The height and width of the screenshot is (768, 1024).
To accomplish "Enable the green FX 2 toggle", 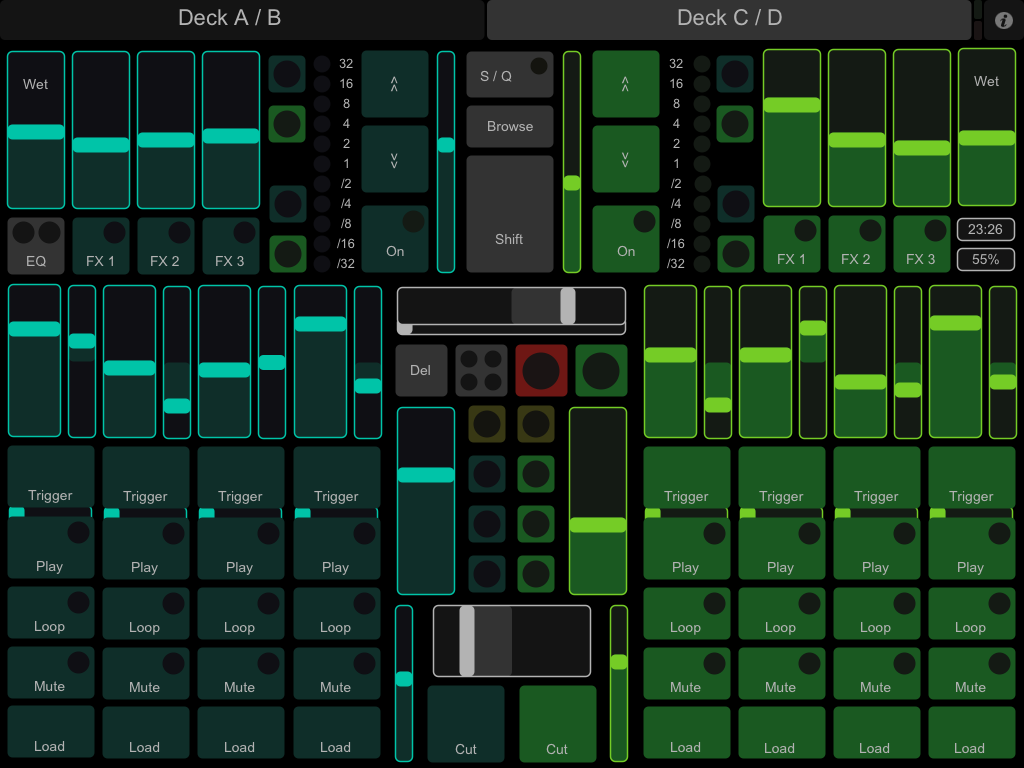I will [856, 245].
